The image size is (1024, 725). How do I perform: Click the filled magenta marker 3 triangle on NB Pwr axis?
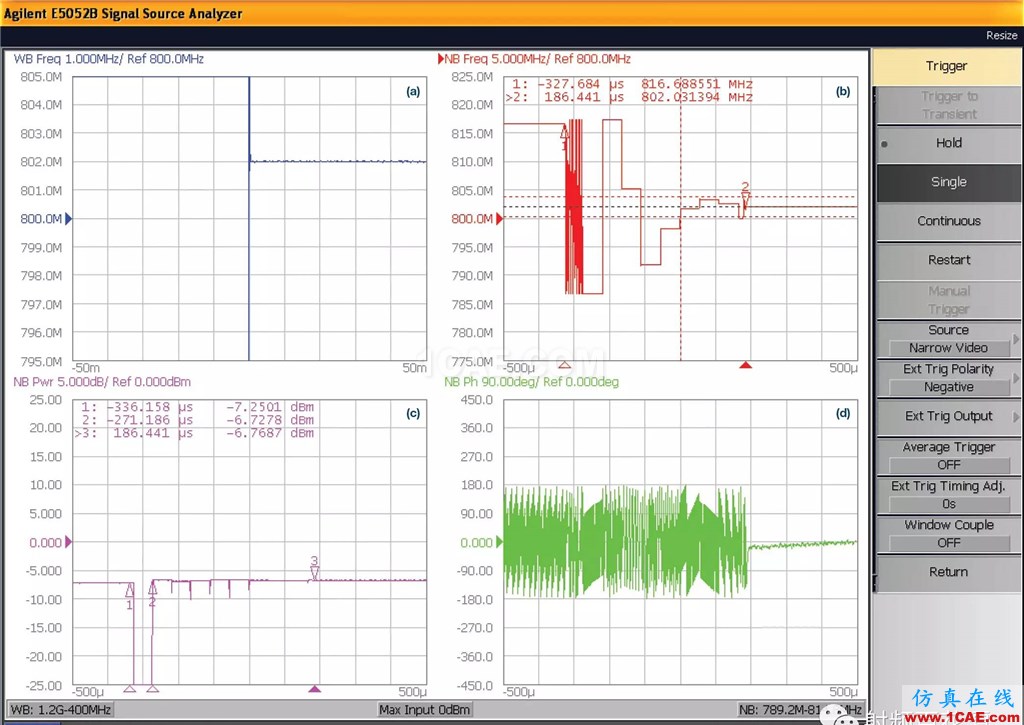[315, 688]
